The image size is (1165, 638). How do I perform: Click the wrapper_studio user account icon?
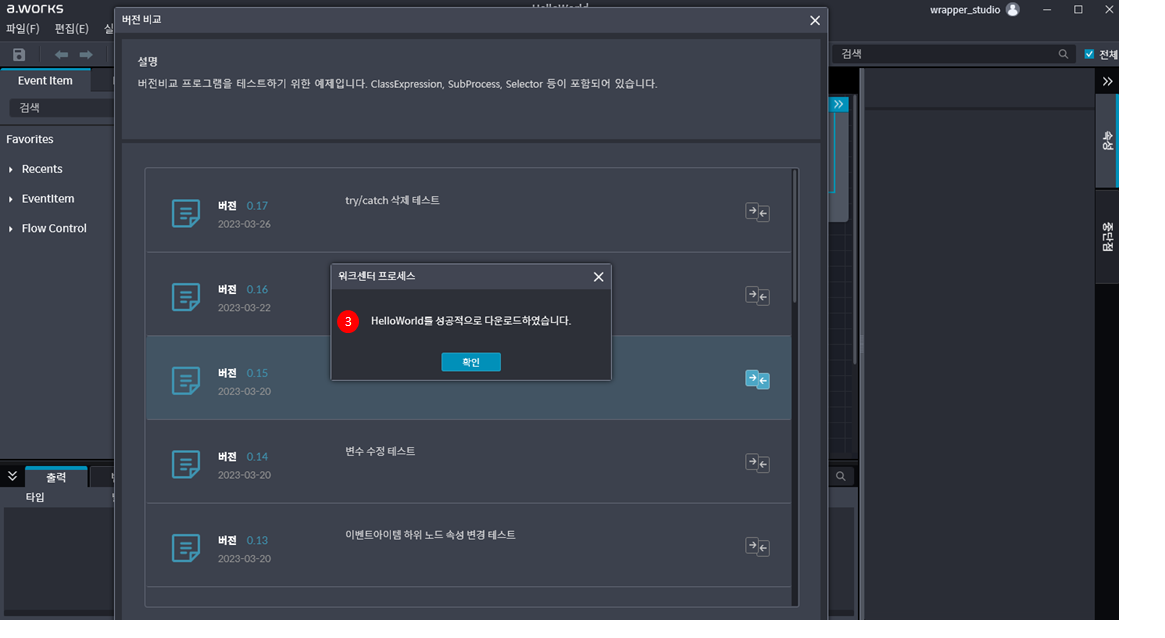(1012, 9)
